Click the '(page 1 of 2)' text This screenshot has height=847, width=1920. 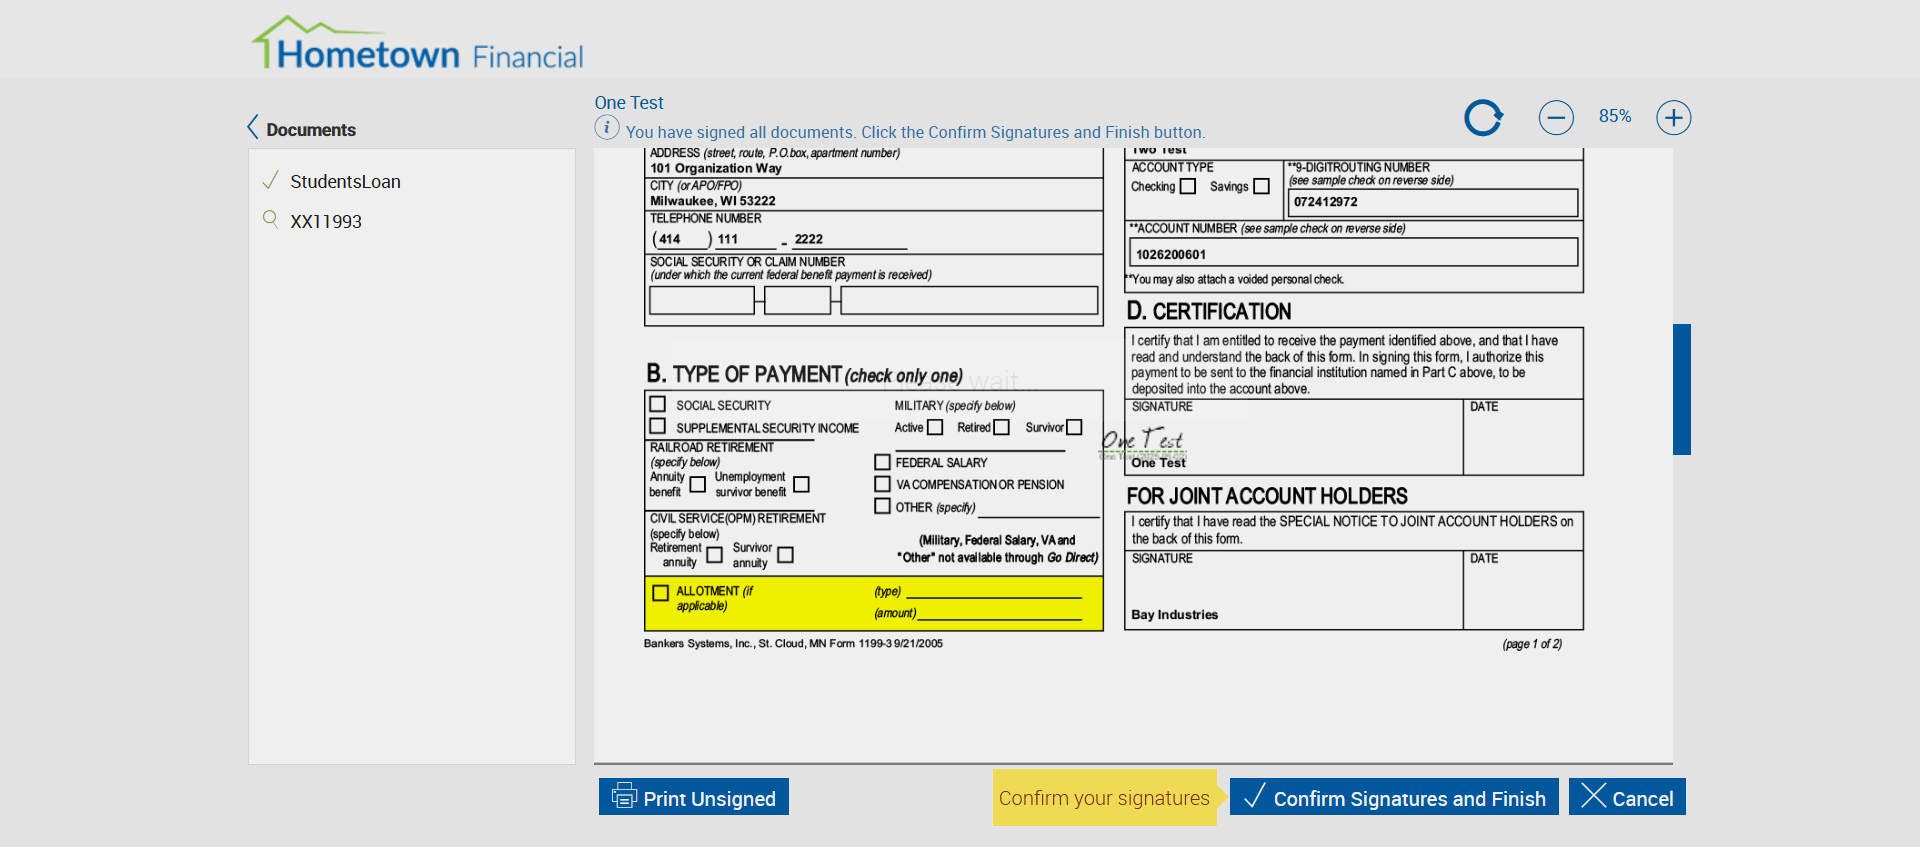[1532, 644]
